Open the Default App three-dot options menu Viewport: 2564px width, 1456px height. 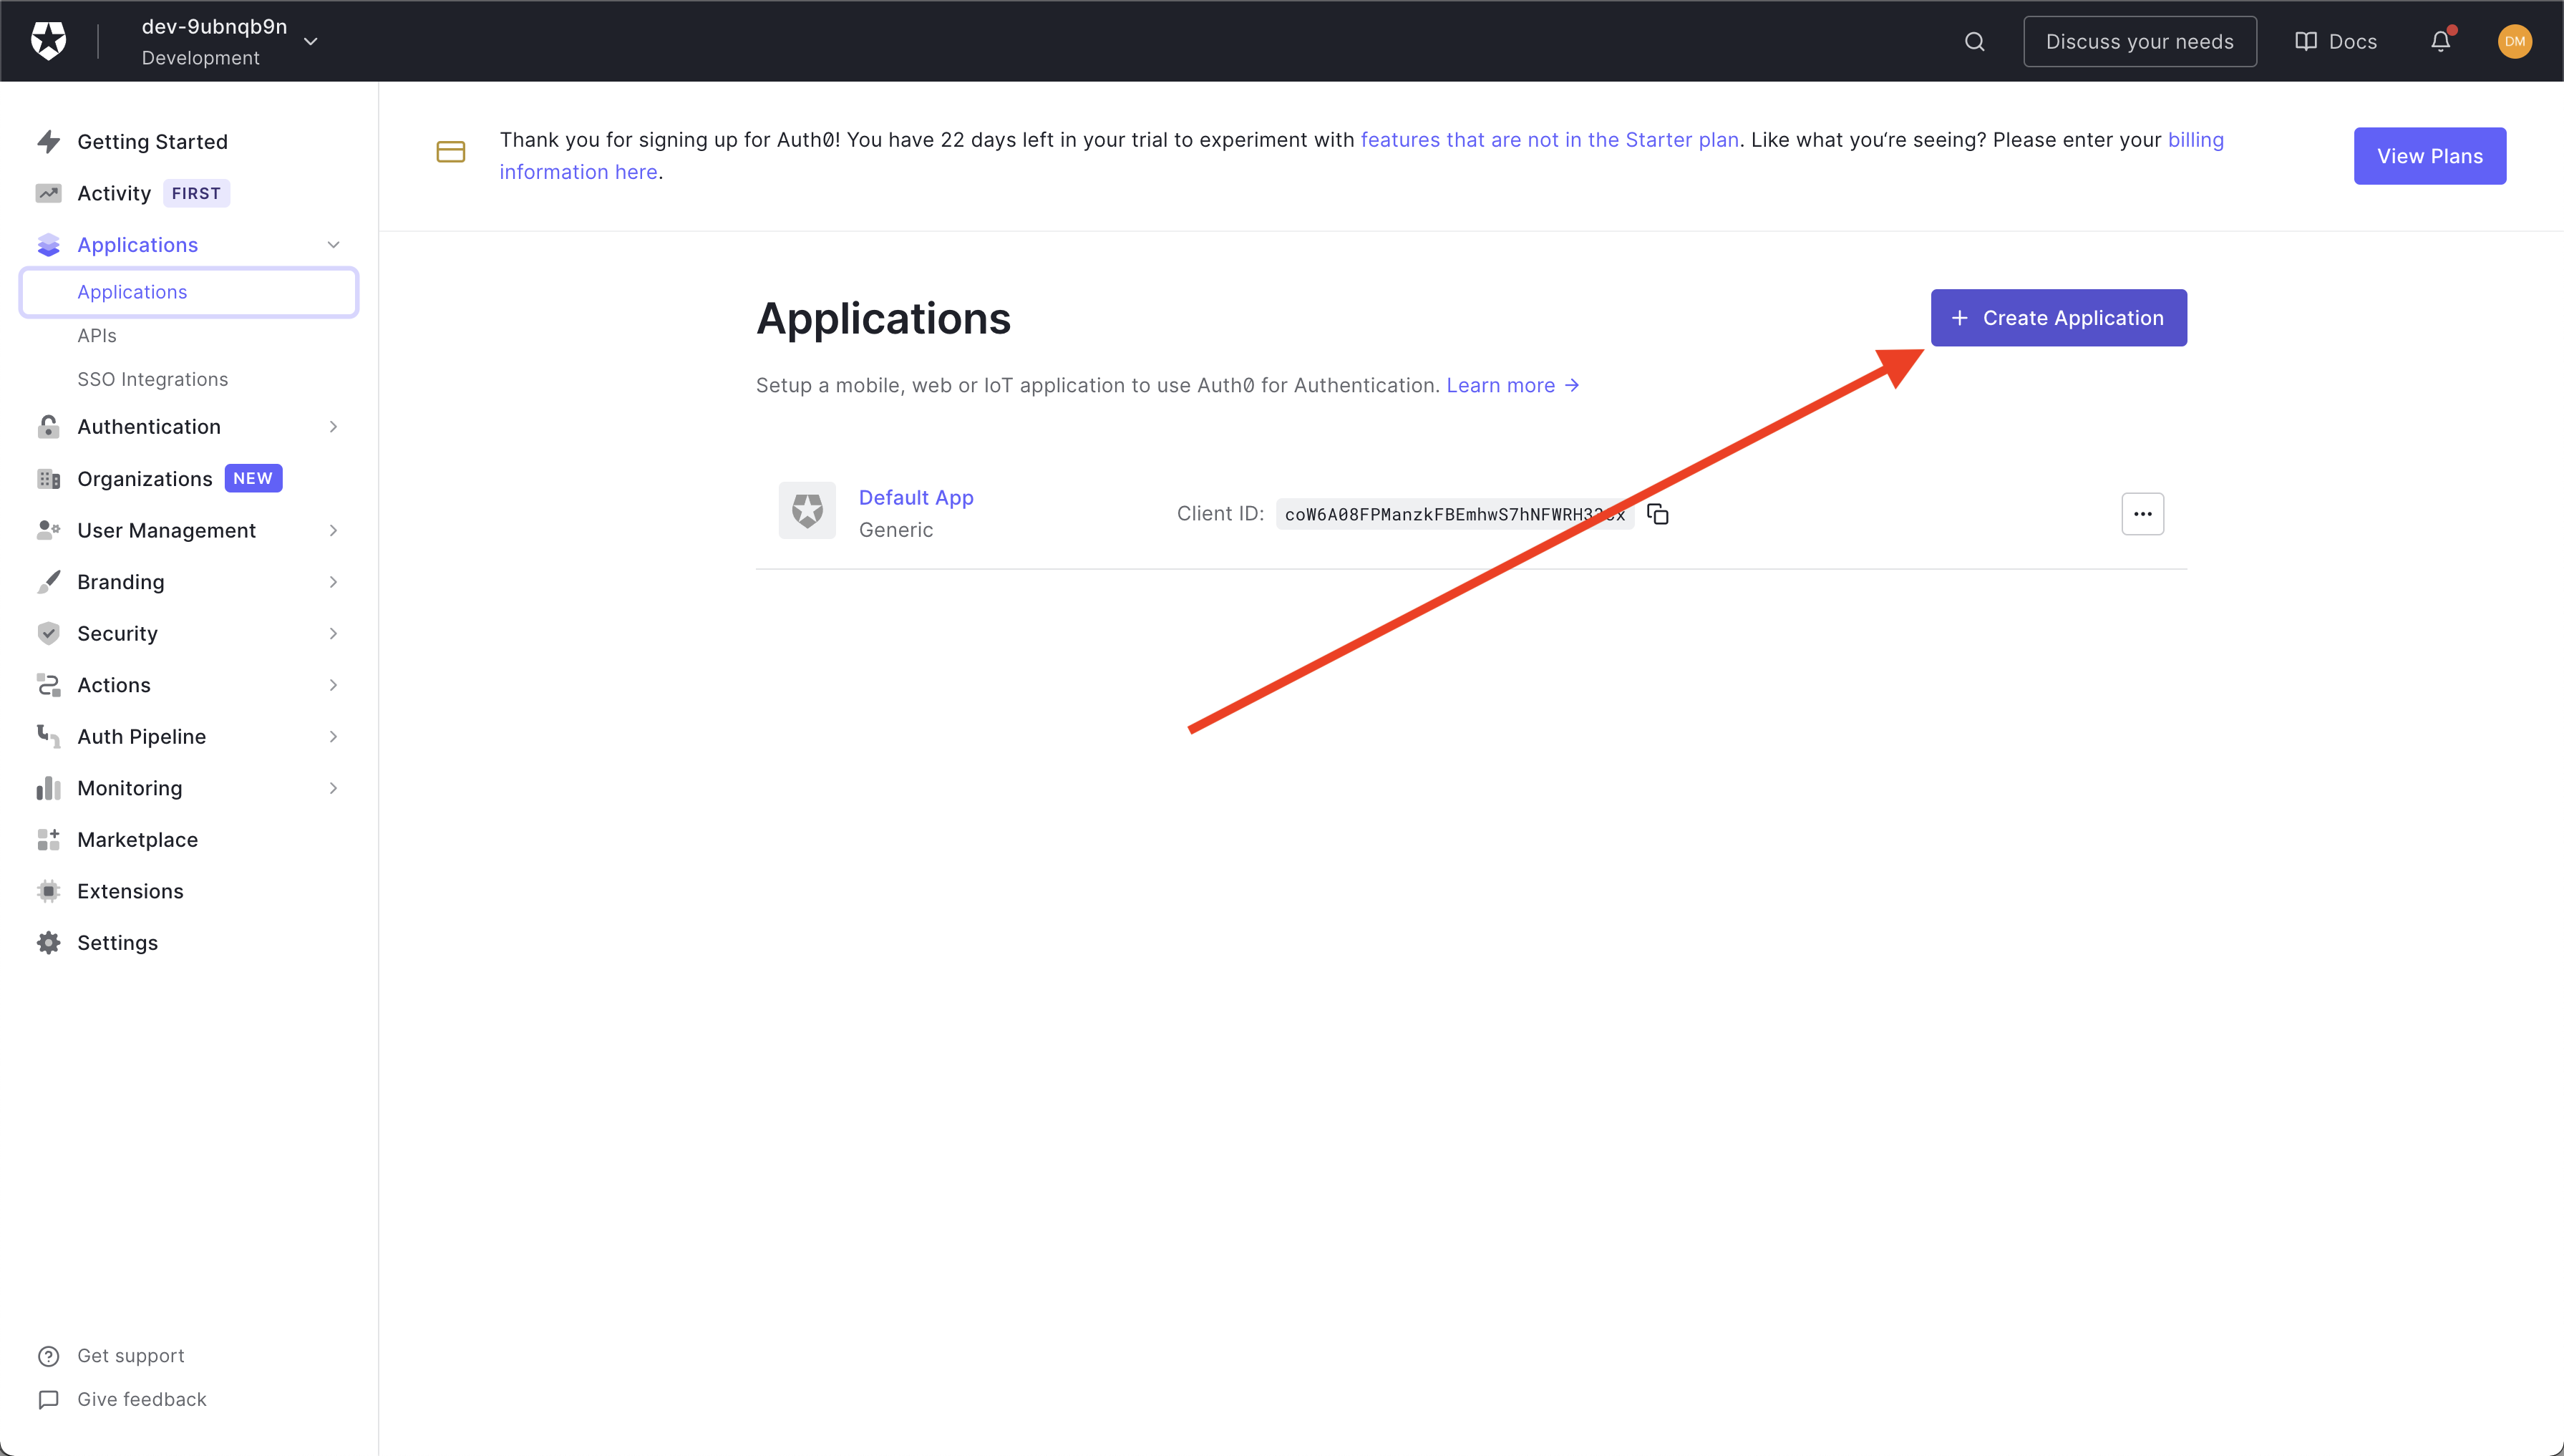coord(2142,514)
